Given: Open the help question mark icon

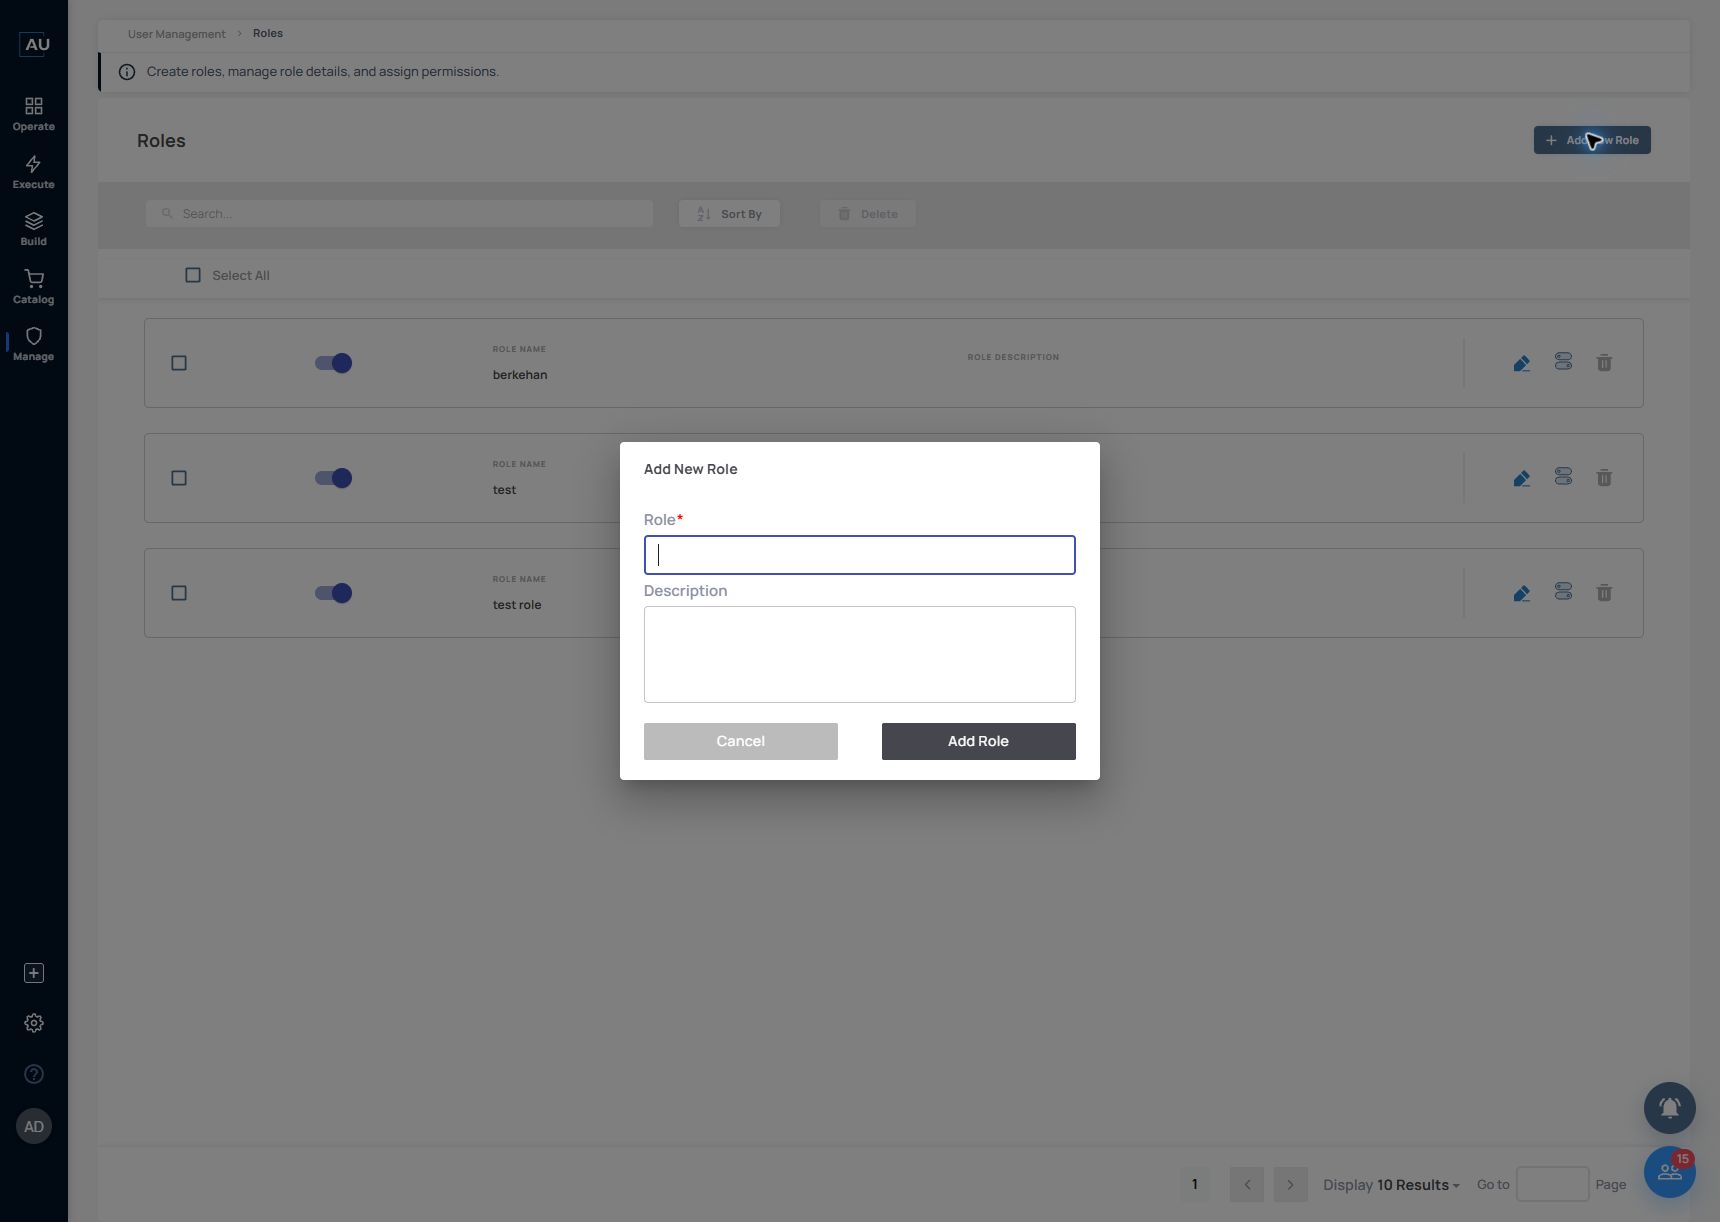Looking at the screenshot, I should [33, 1074].
